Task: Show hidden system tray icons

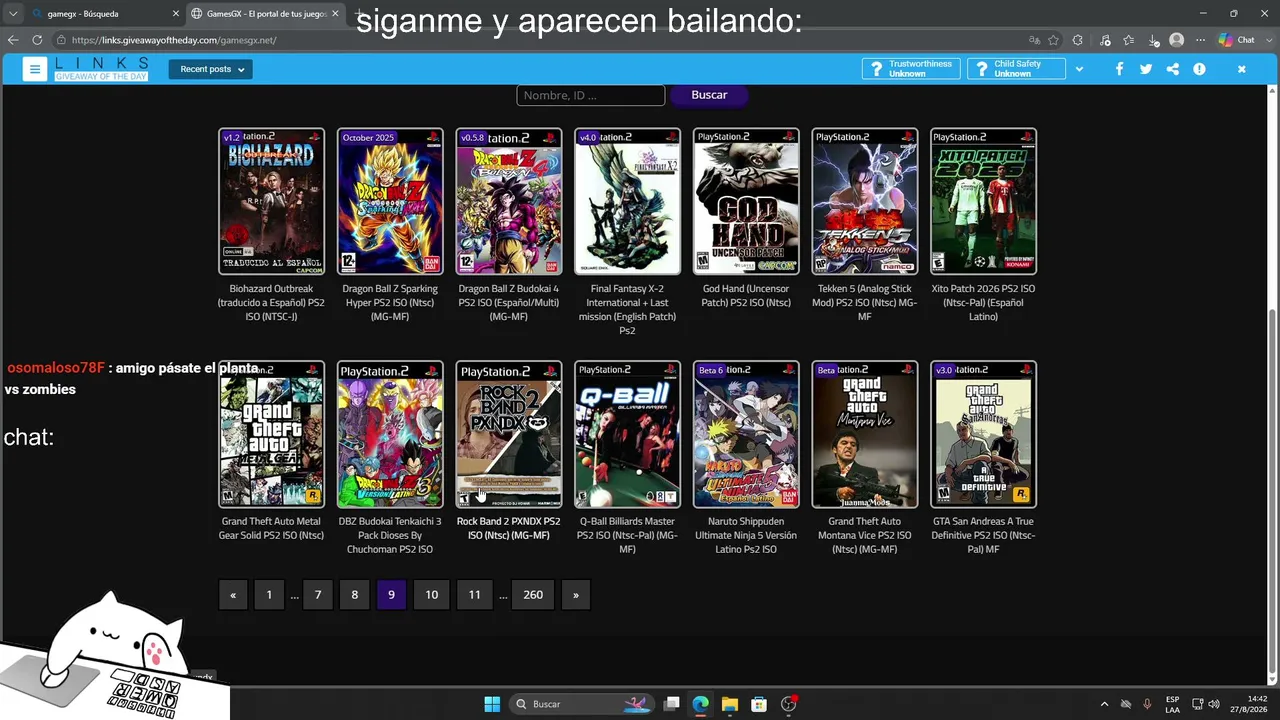Action: pyautogui.click(x=1104, y=704)
